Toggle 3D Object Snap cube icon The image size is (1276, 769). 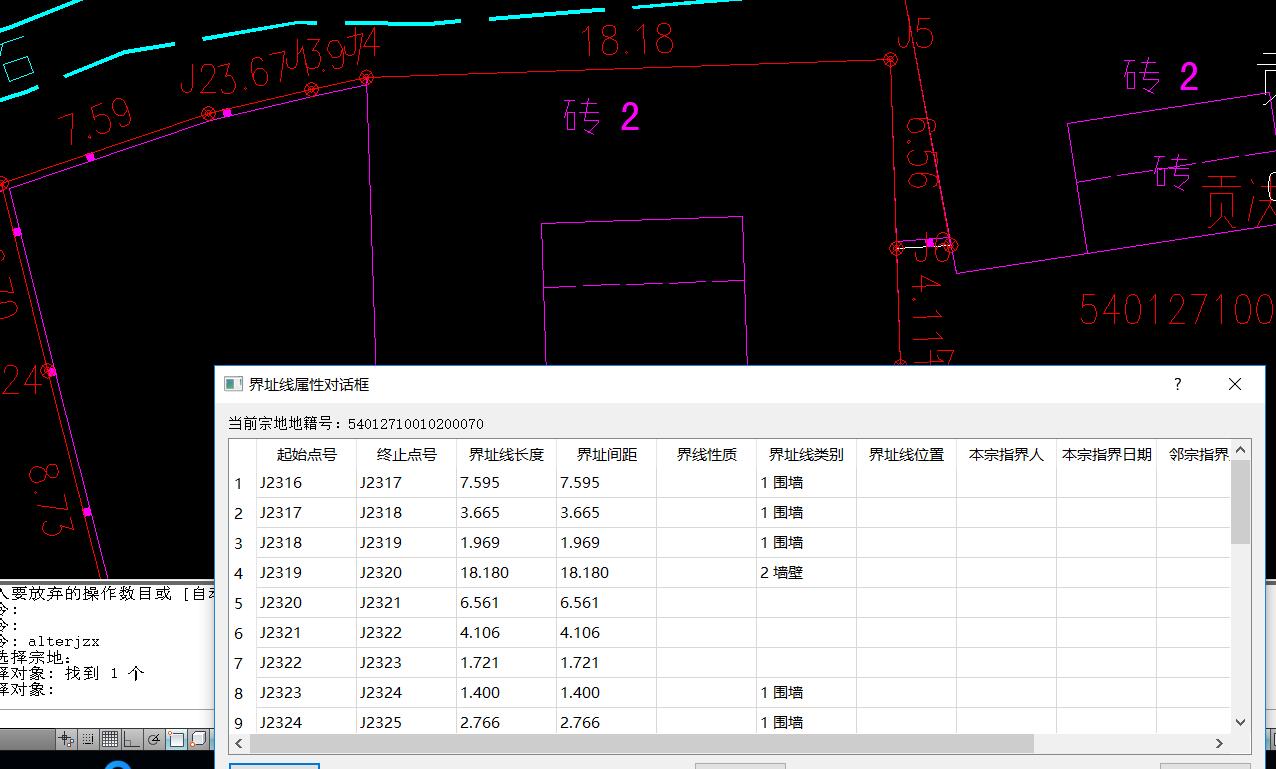pyautogui.click(x=198, y=739)
